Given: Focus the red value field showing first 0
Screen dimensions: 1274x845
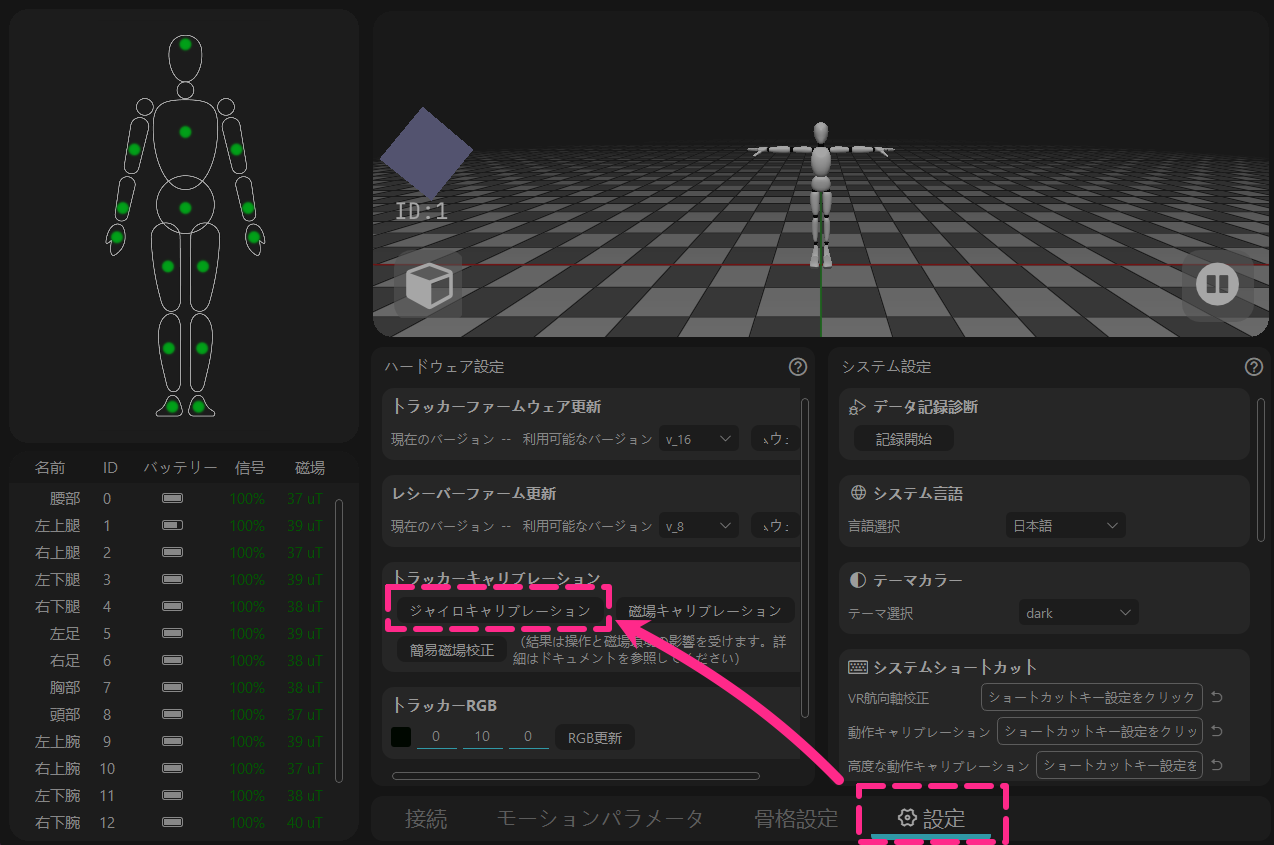Looking at the screenshot, I should click(x=436, y=738).
